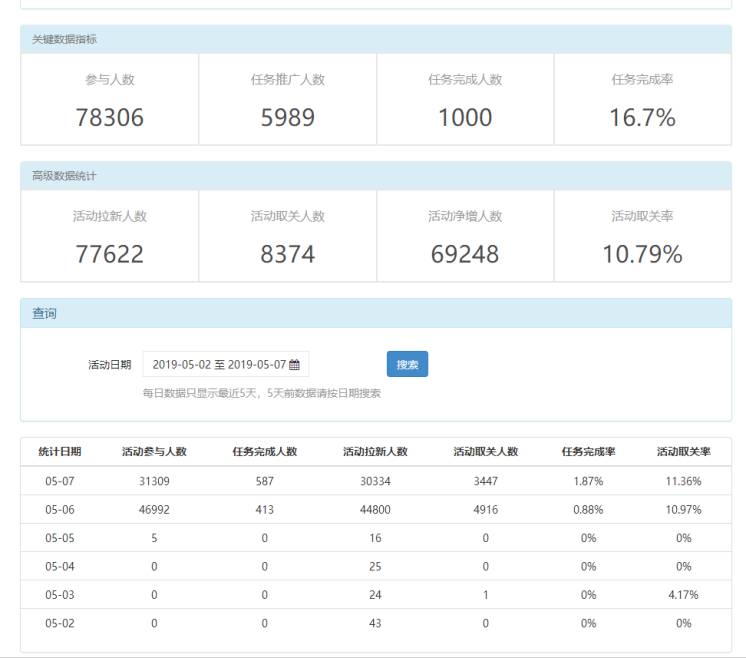Click the 查询 panel header
The image size is (746, 658).
(375, 313)
